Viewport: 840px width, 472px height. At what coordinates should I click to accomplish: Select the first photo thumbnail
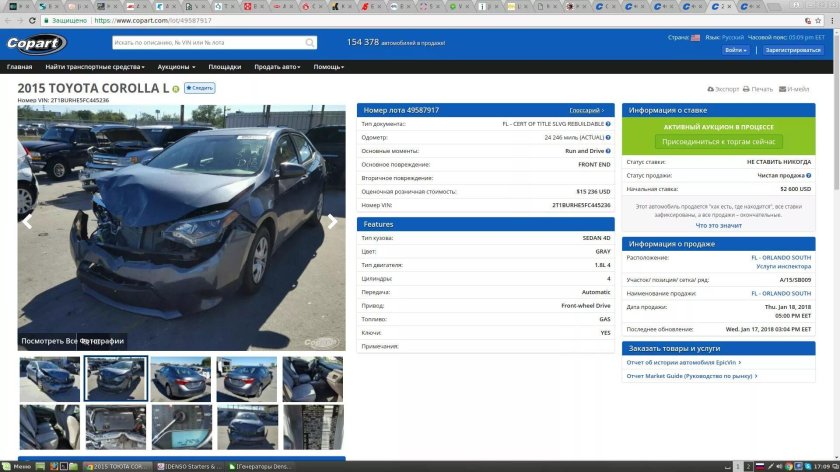[50, 379]
